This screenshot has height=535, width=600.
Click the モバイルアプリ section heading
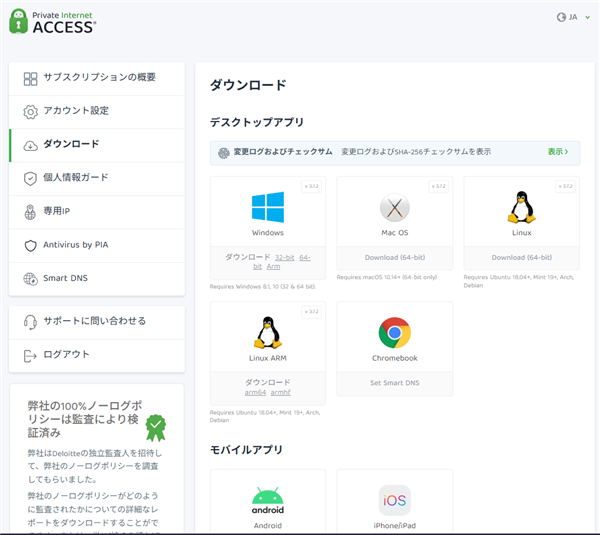246,450
